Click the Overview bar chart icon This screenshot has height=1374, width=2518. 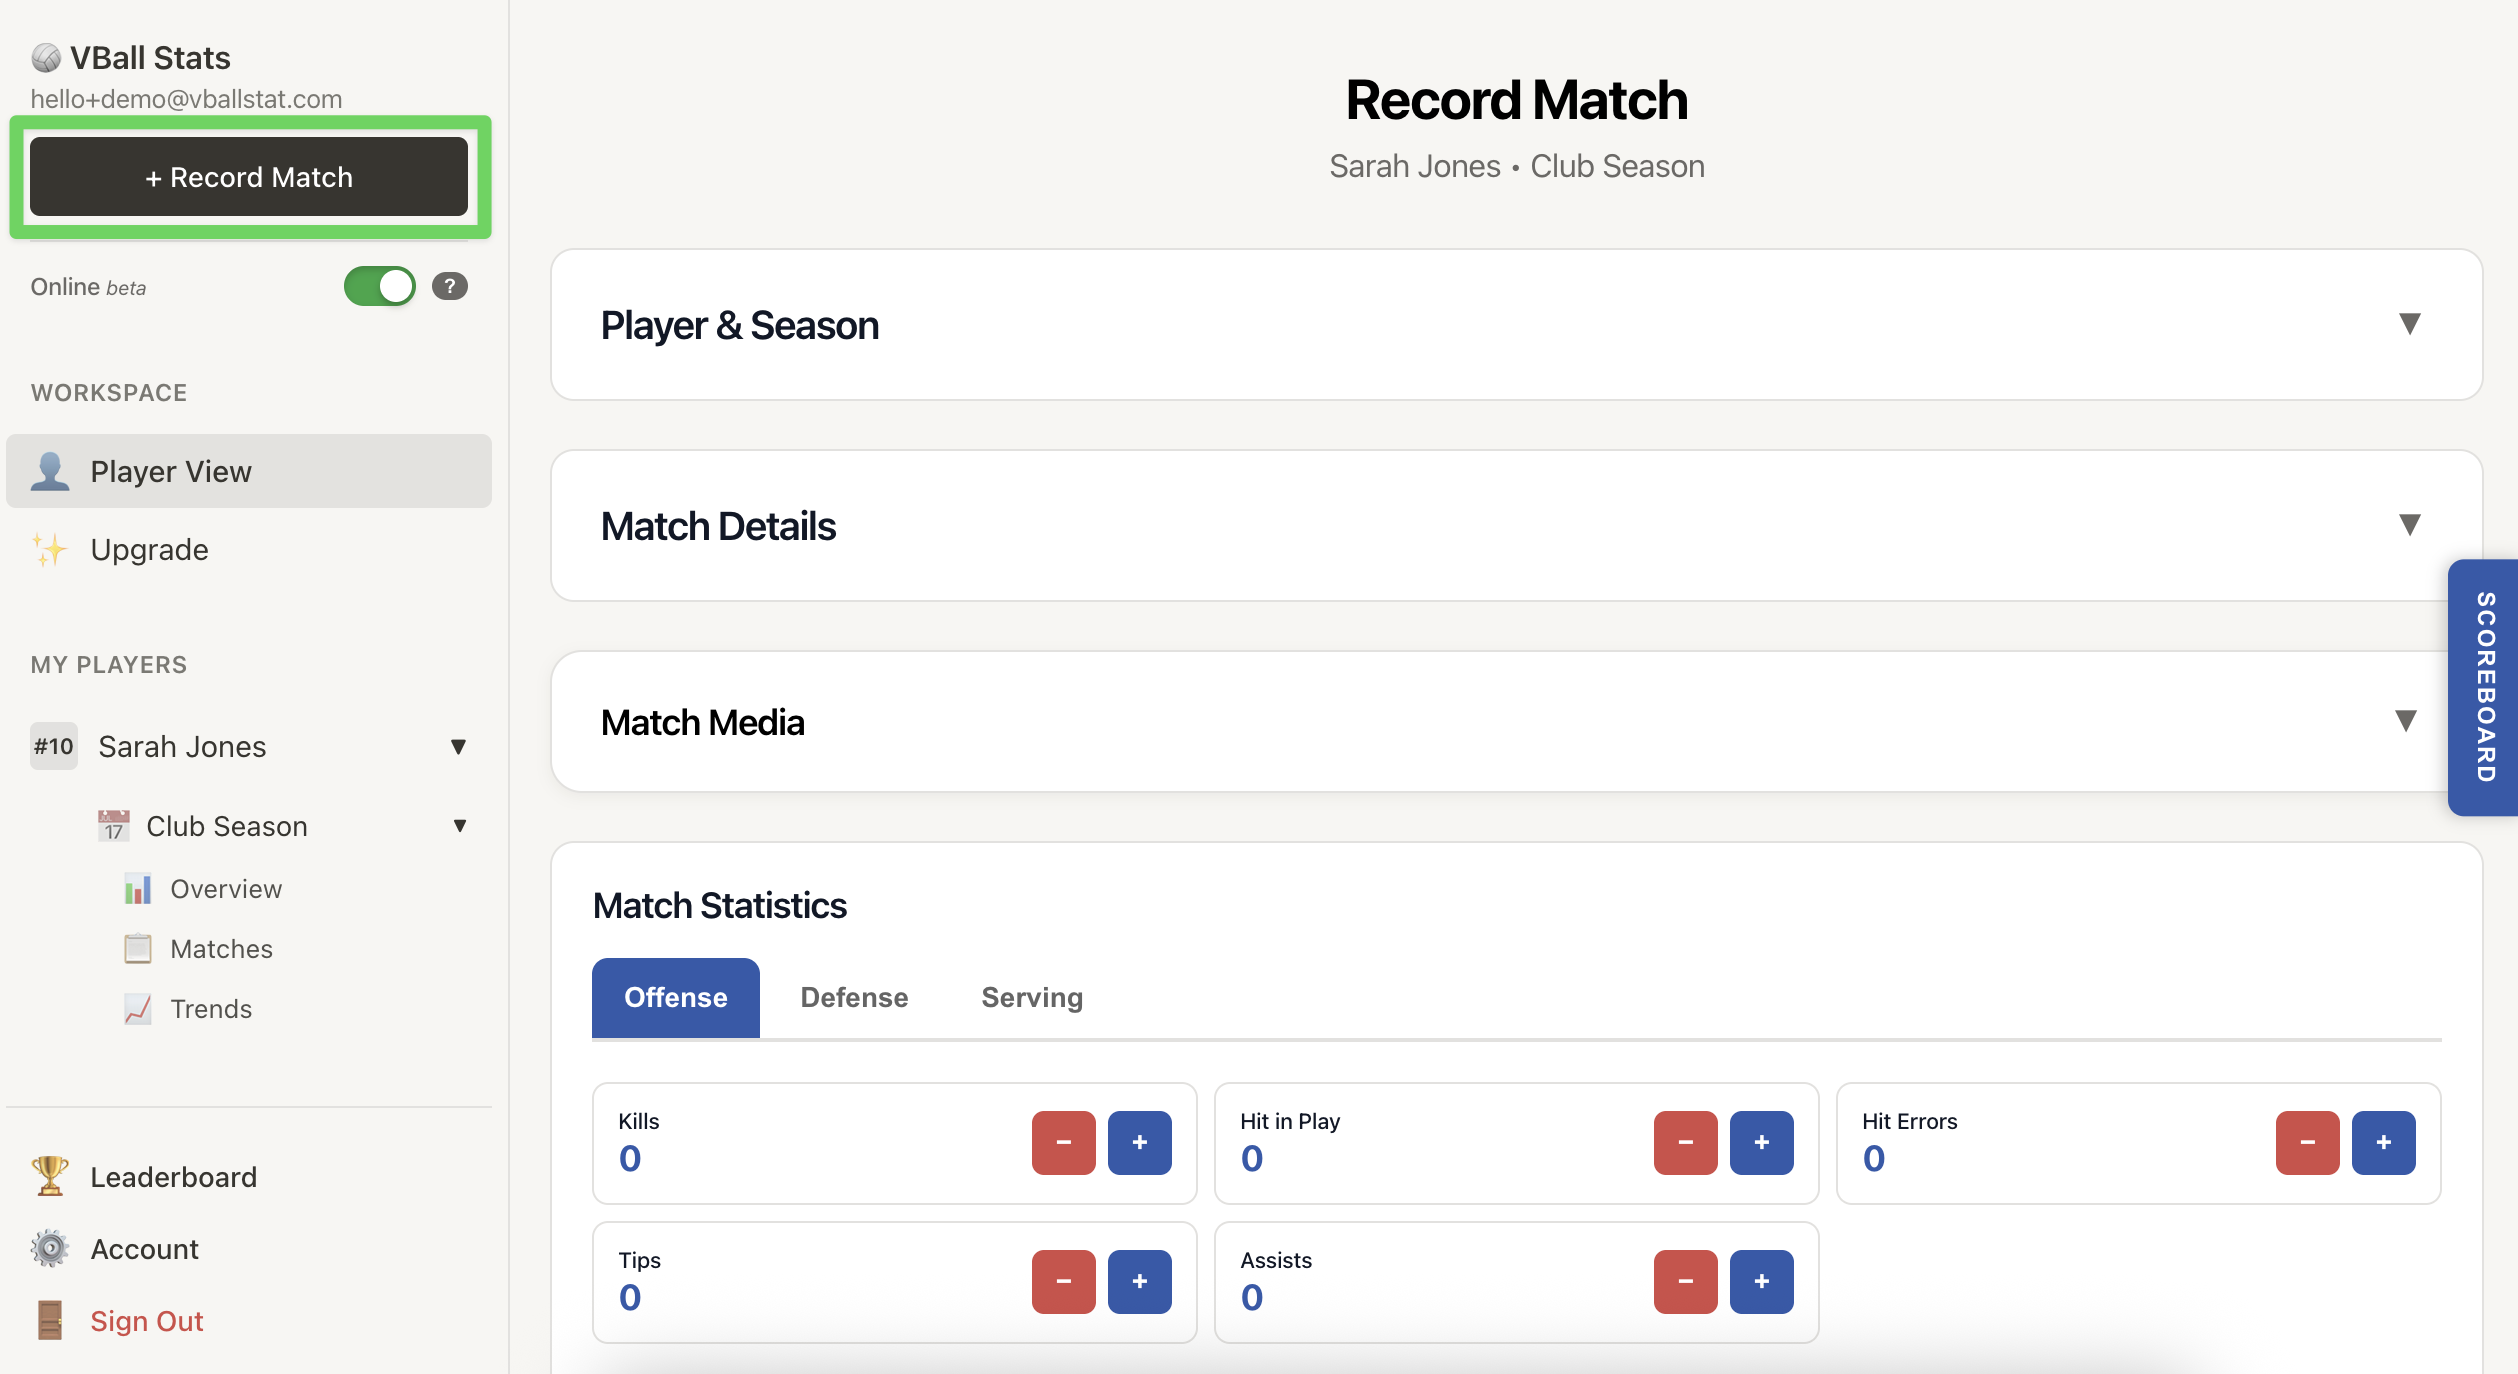pos(138,888)
